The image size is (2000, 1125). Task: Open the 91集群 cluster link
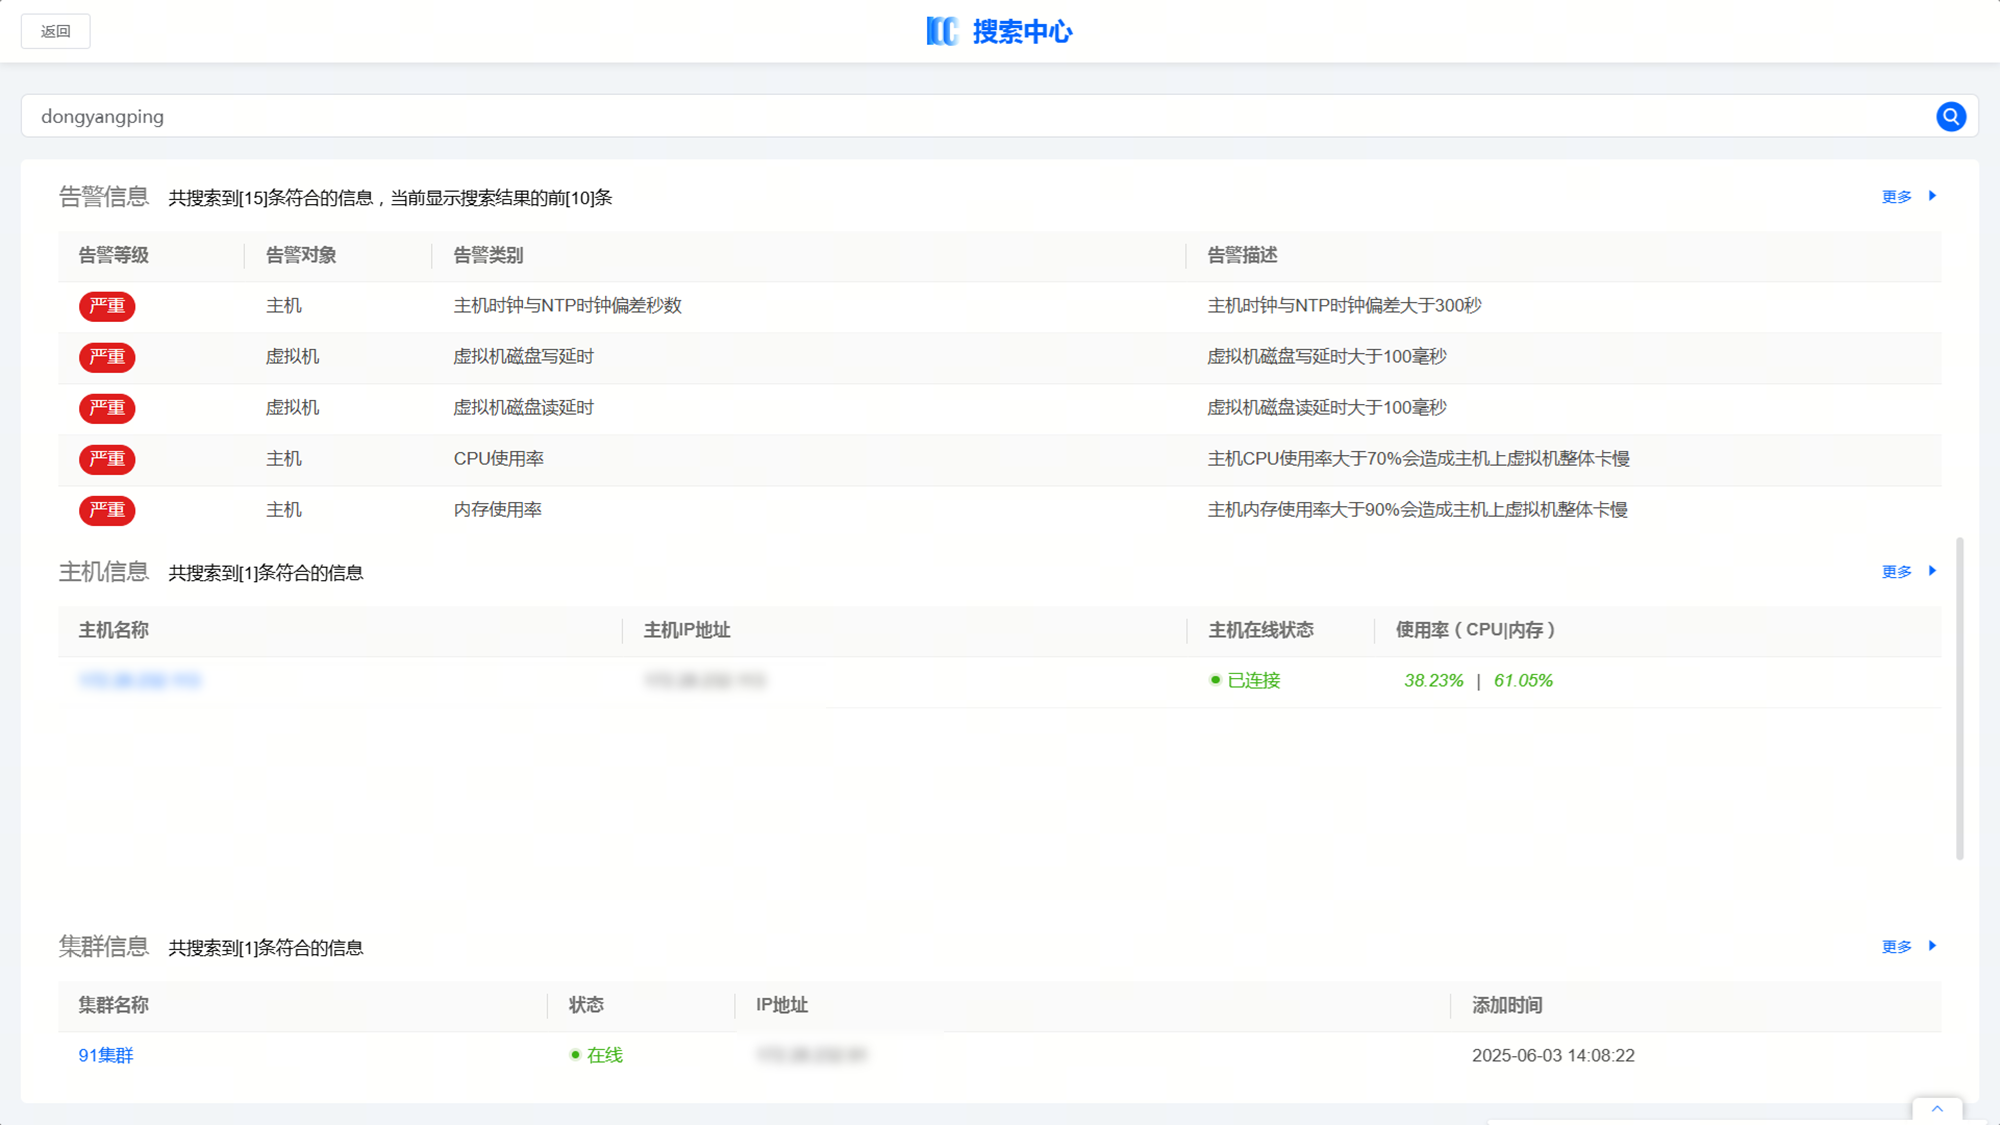point(106,1056)
